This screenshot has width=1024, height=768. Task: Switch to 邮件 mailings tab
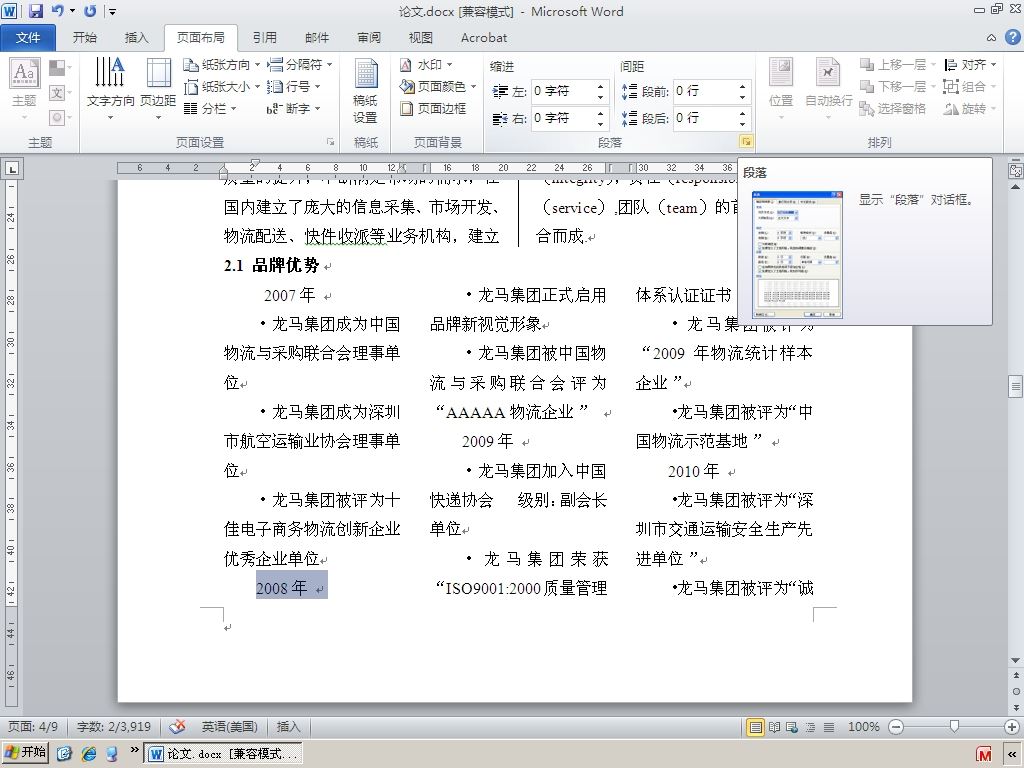tap(317, 38)
